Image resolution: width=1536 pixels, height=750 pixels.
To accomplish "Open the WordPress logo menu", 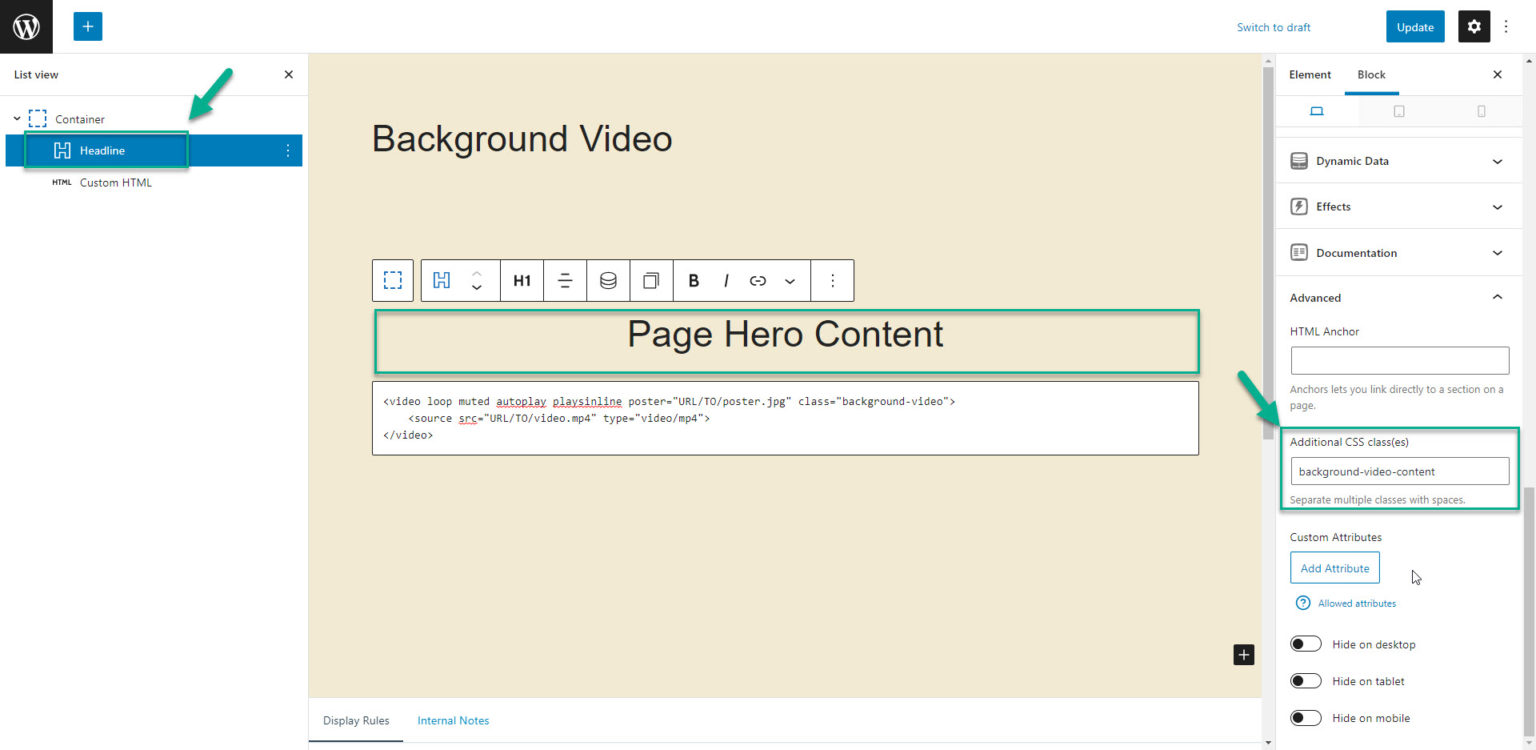I will tap(26, 26).
